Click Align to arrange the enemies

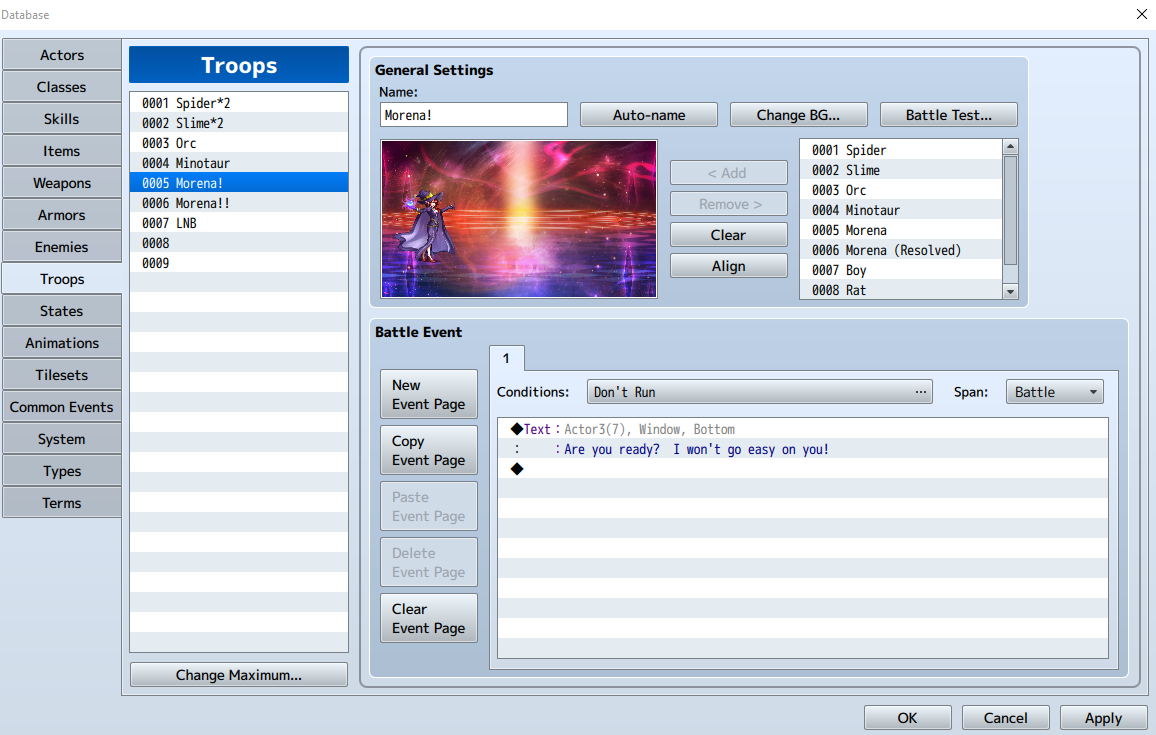click(x=728, y=265)
